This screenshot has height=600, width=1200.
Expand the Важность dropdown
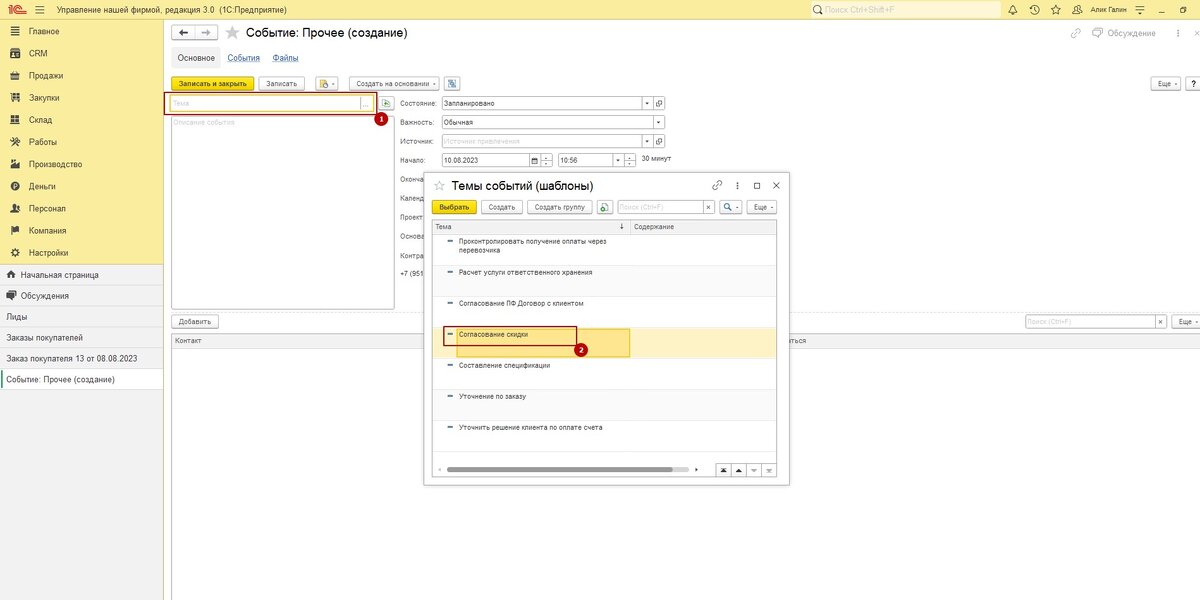(658, 122)
